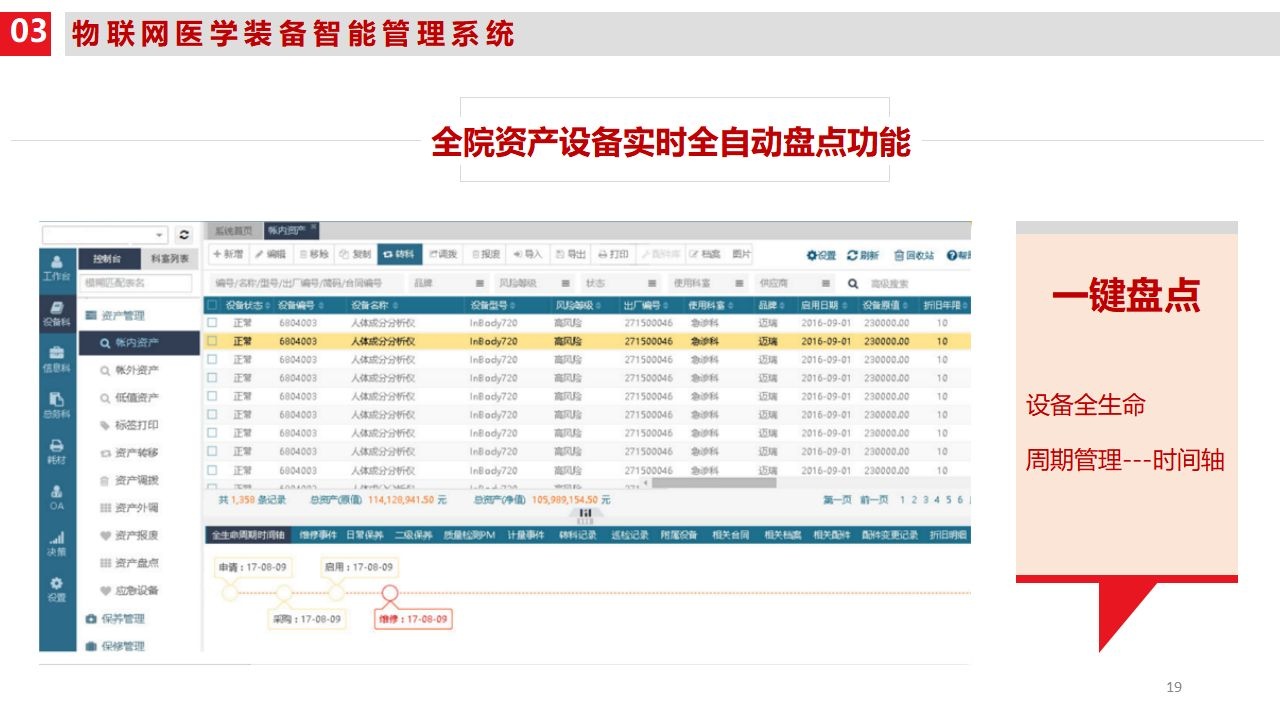Screen dimensions: 1280x720
Task: Open the 使用科室 filter dropdown
Action: tap(707, 284)
